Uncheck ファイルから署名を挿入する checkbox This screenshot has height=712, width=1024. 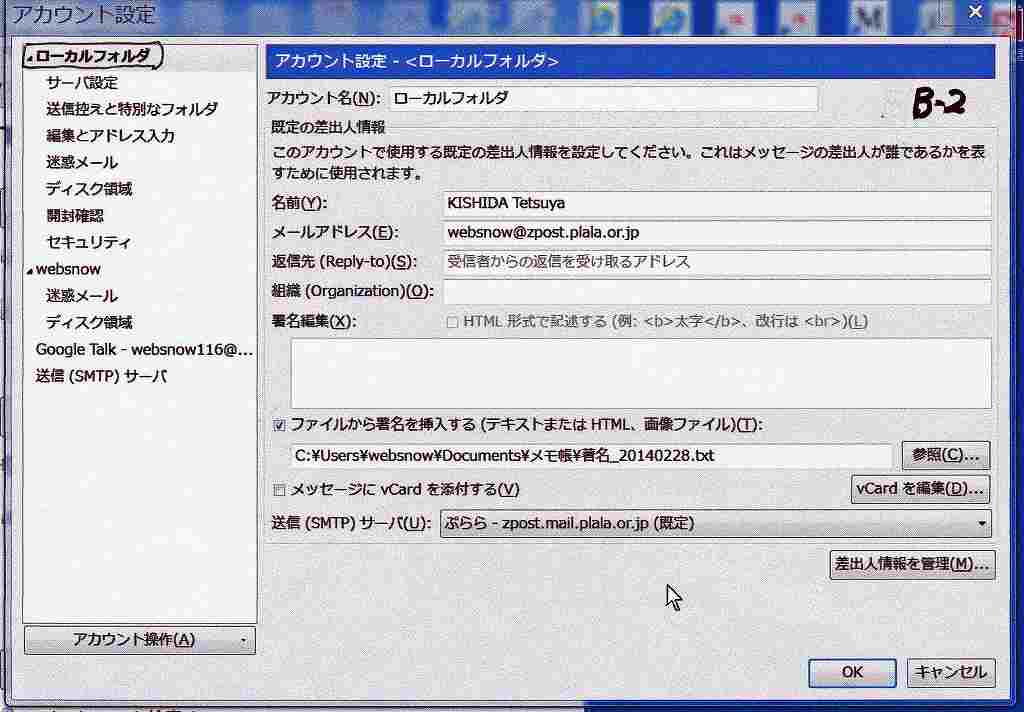tap(280, 425)
